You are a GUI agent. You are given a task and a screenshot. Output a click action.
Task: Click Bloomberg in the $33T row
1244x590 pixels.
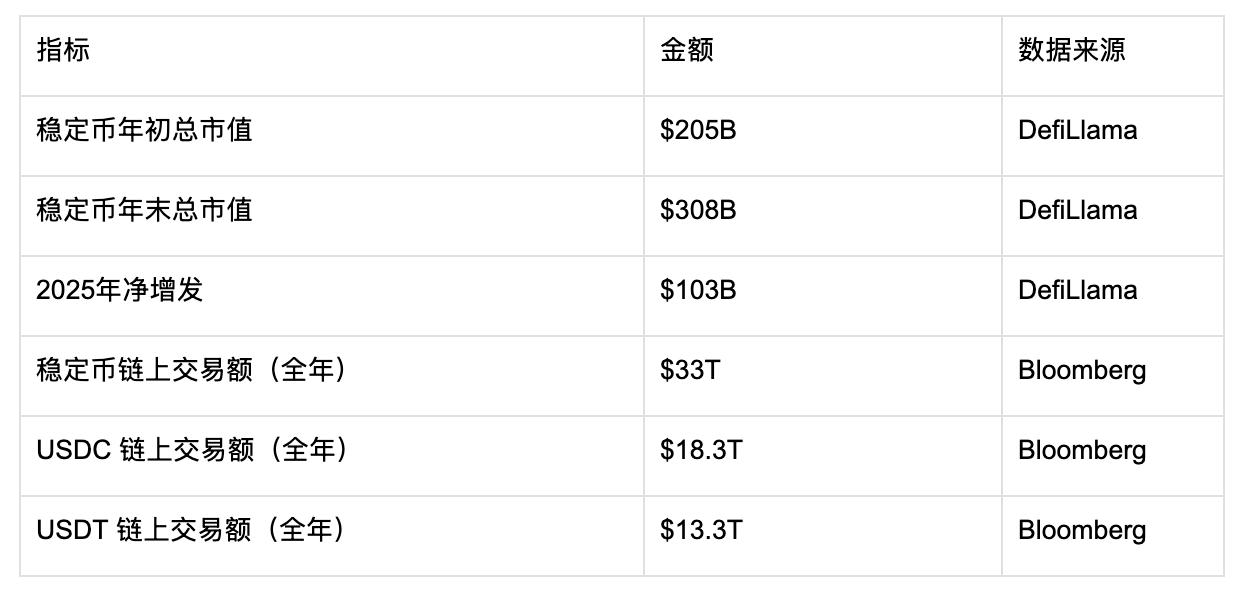[x=1082, y=370]
